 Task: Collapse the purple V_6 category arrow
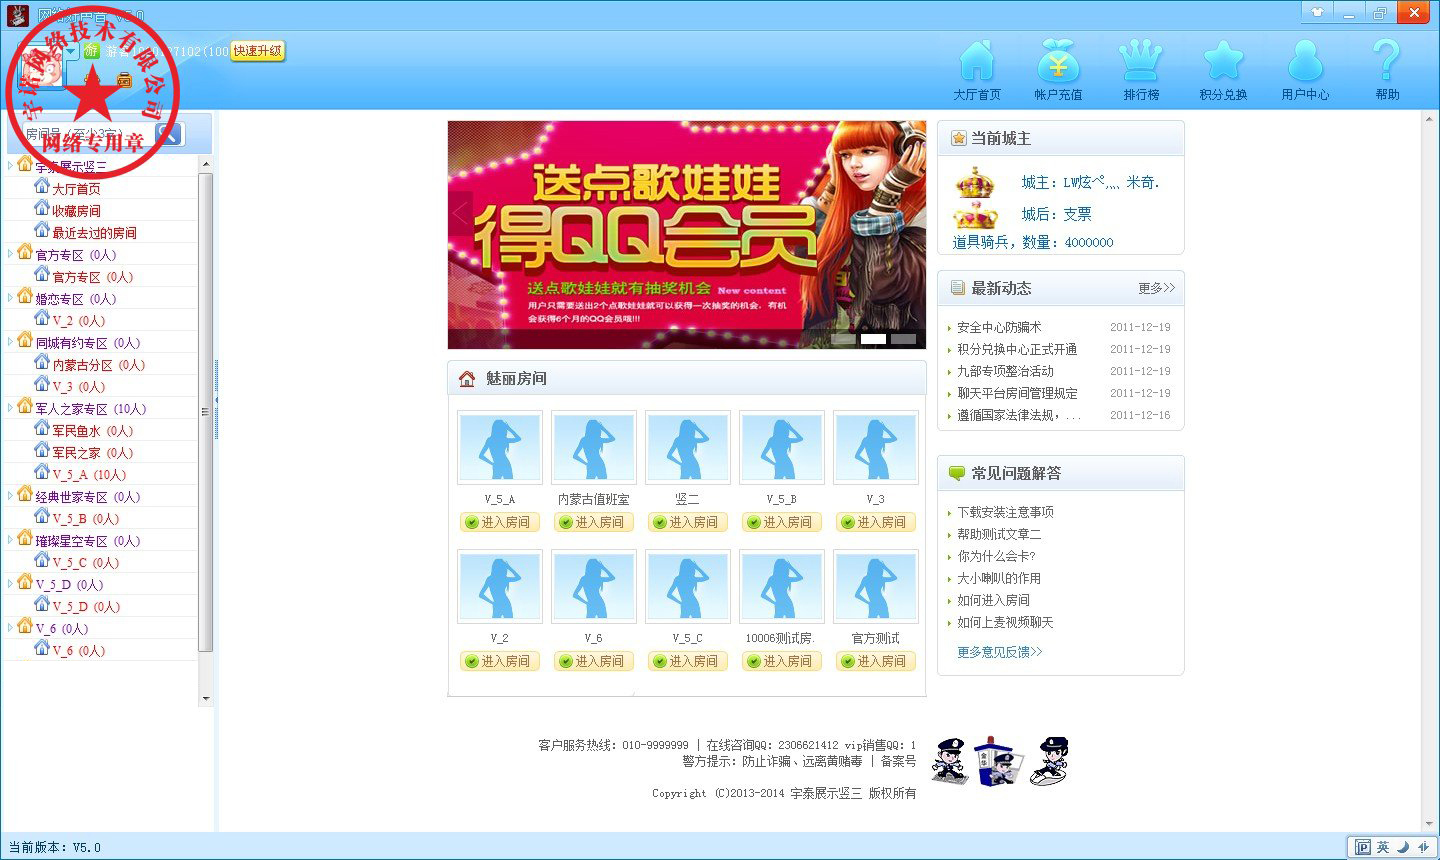10,628
